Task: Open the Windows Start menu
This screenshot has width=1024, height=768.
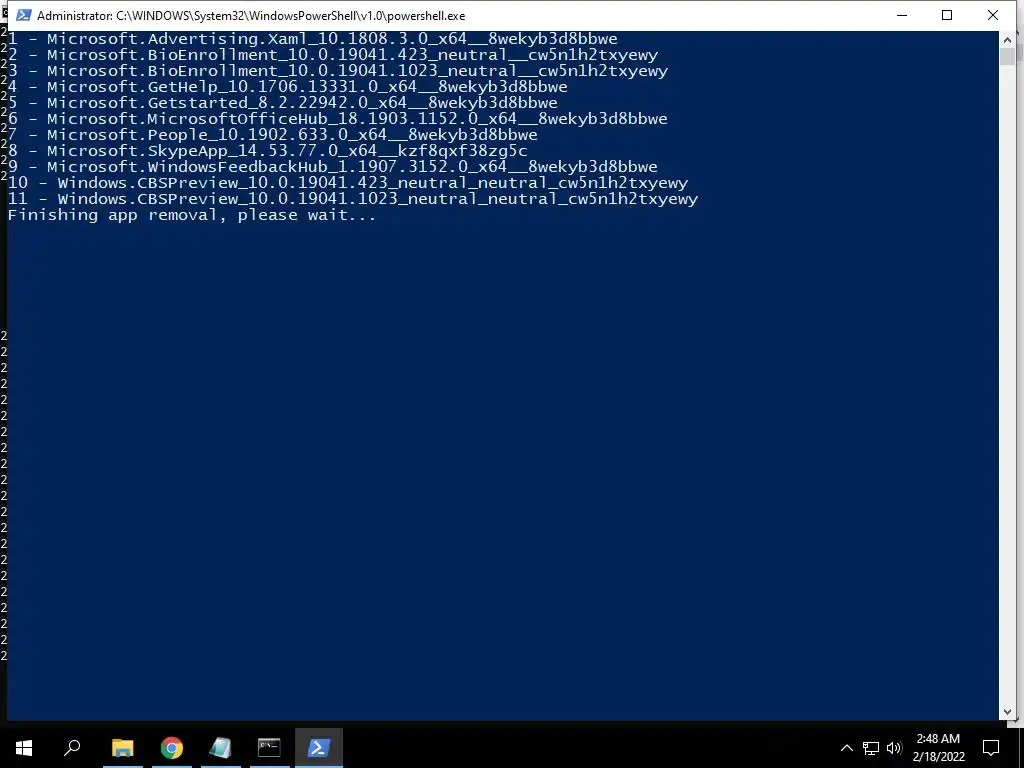Action: [x=24, y=747]
